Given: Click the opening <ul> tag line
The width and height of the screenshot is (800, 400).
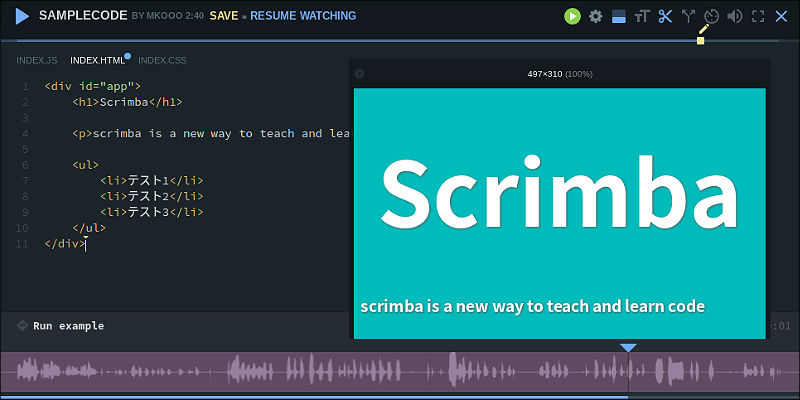Looking at the screenshot, I should [x=86, y=165].
